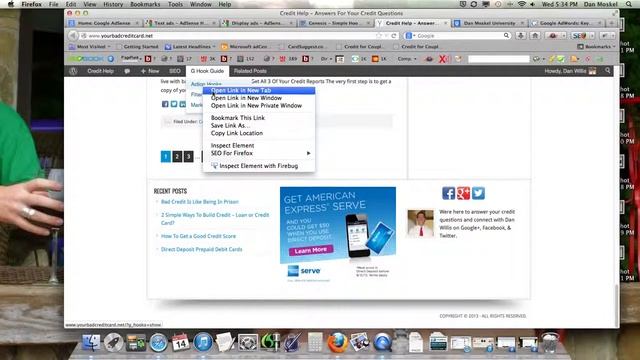Select Save Link As...
This screenshot has width=640, height=360.
(259, 125)
